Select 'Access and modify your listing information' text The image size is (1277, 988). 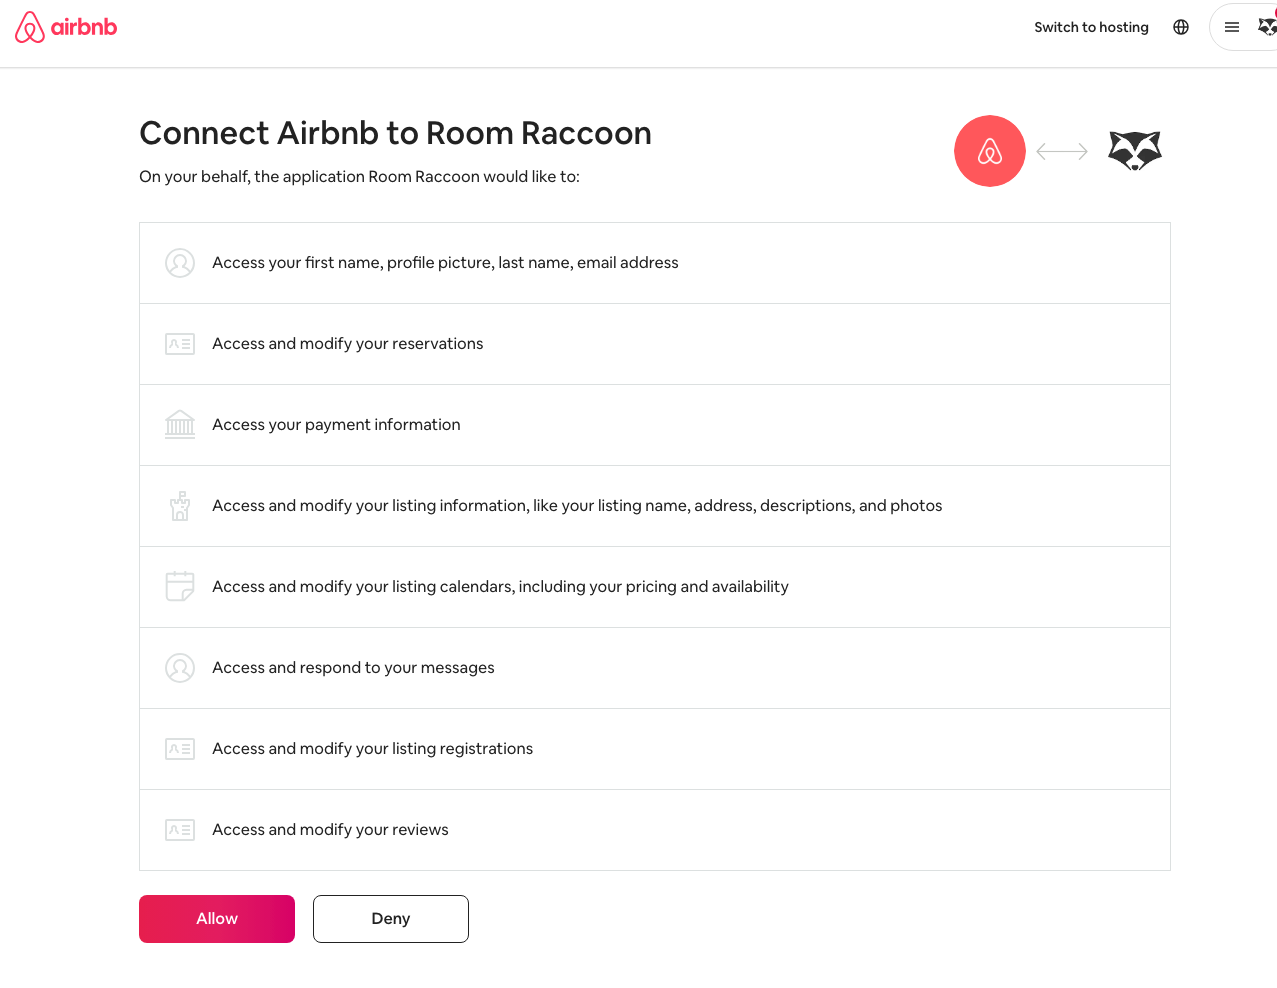[x=577, y=506]
